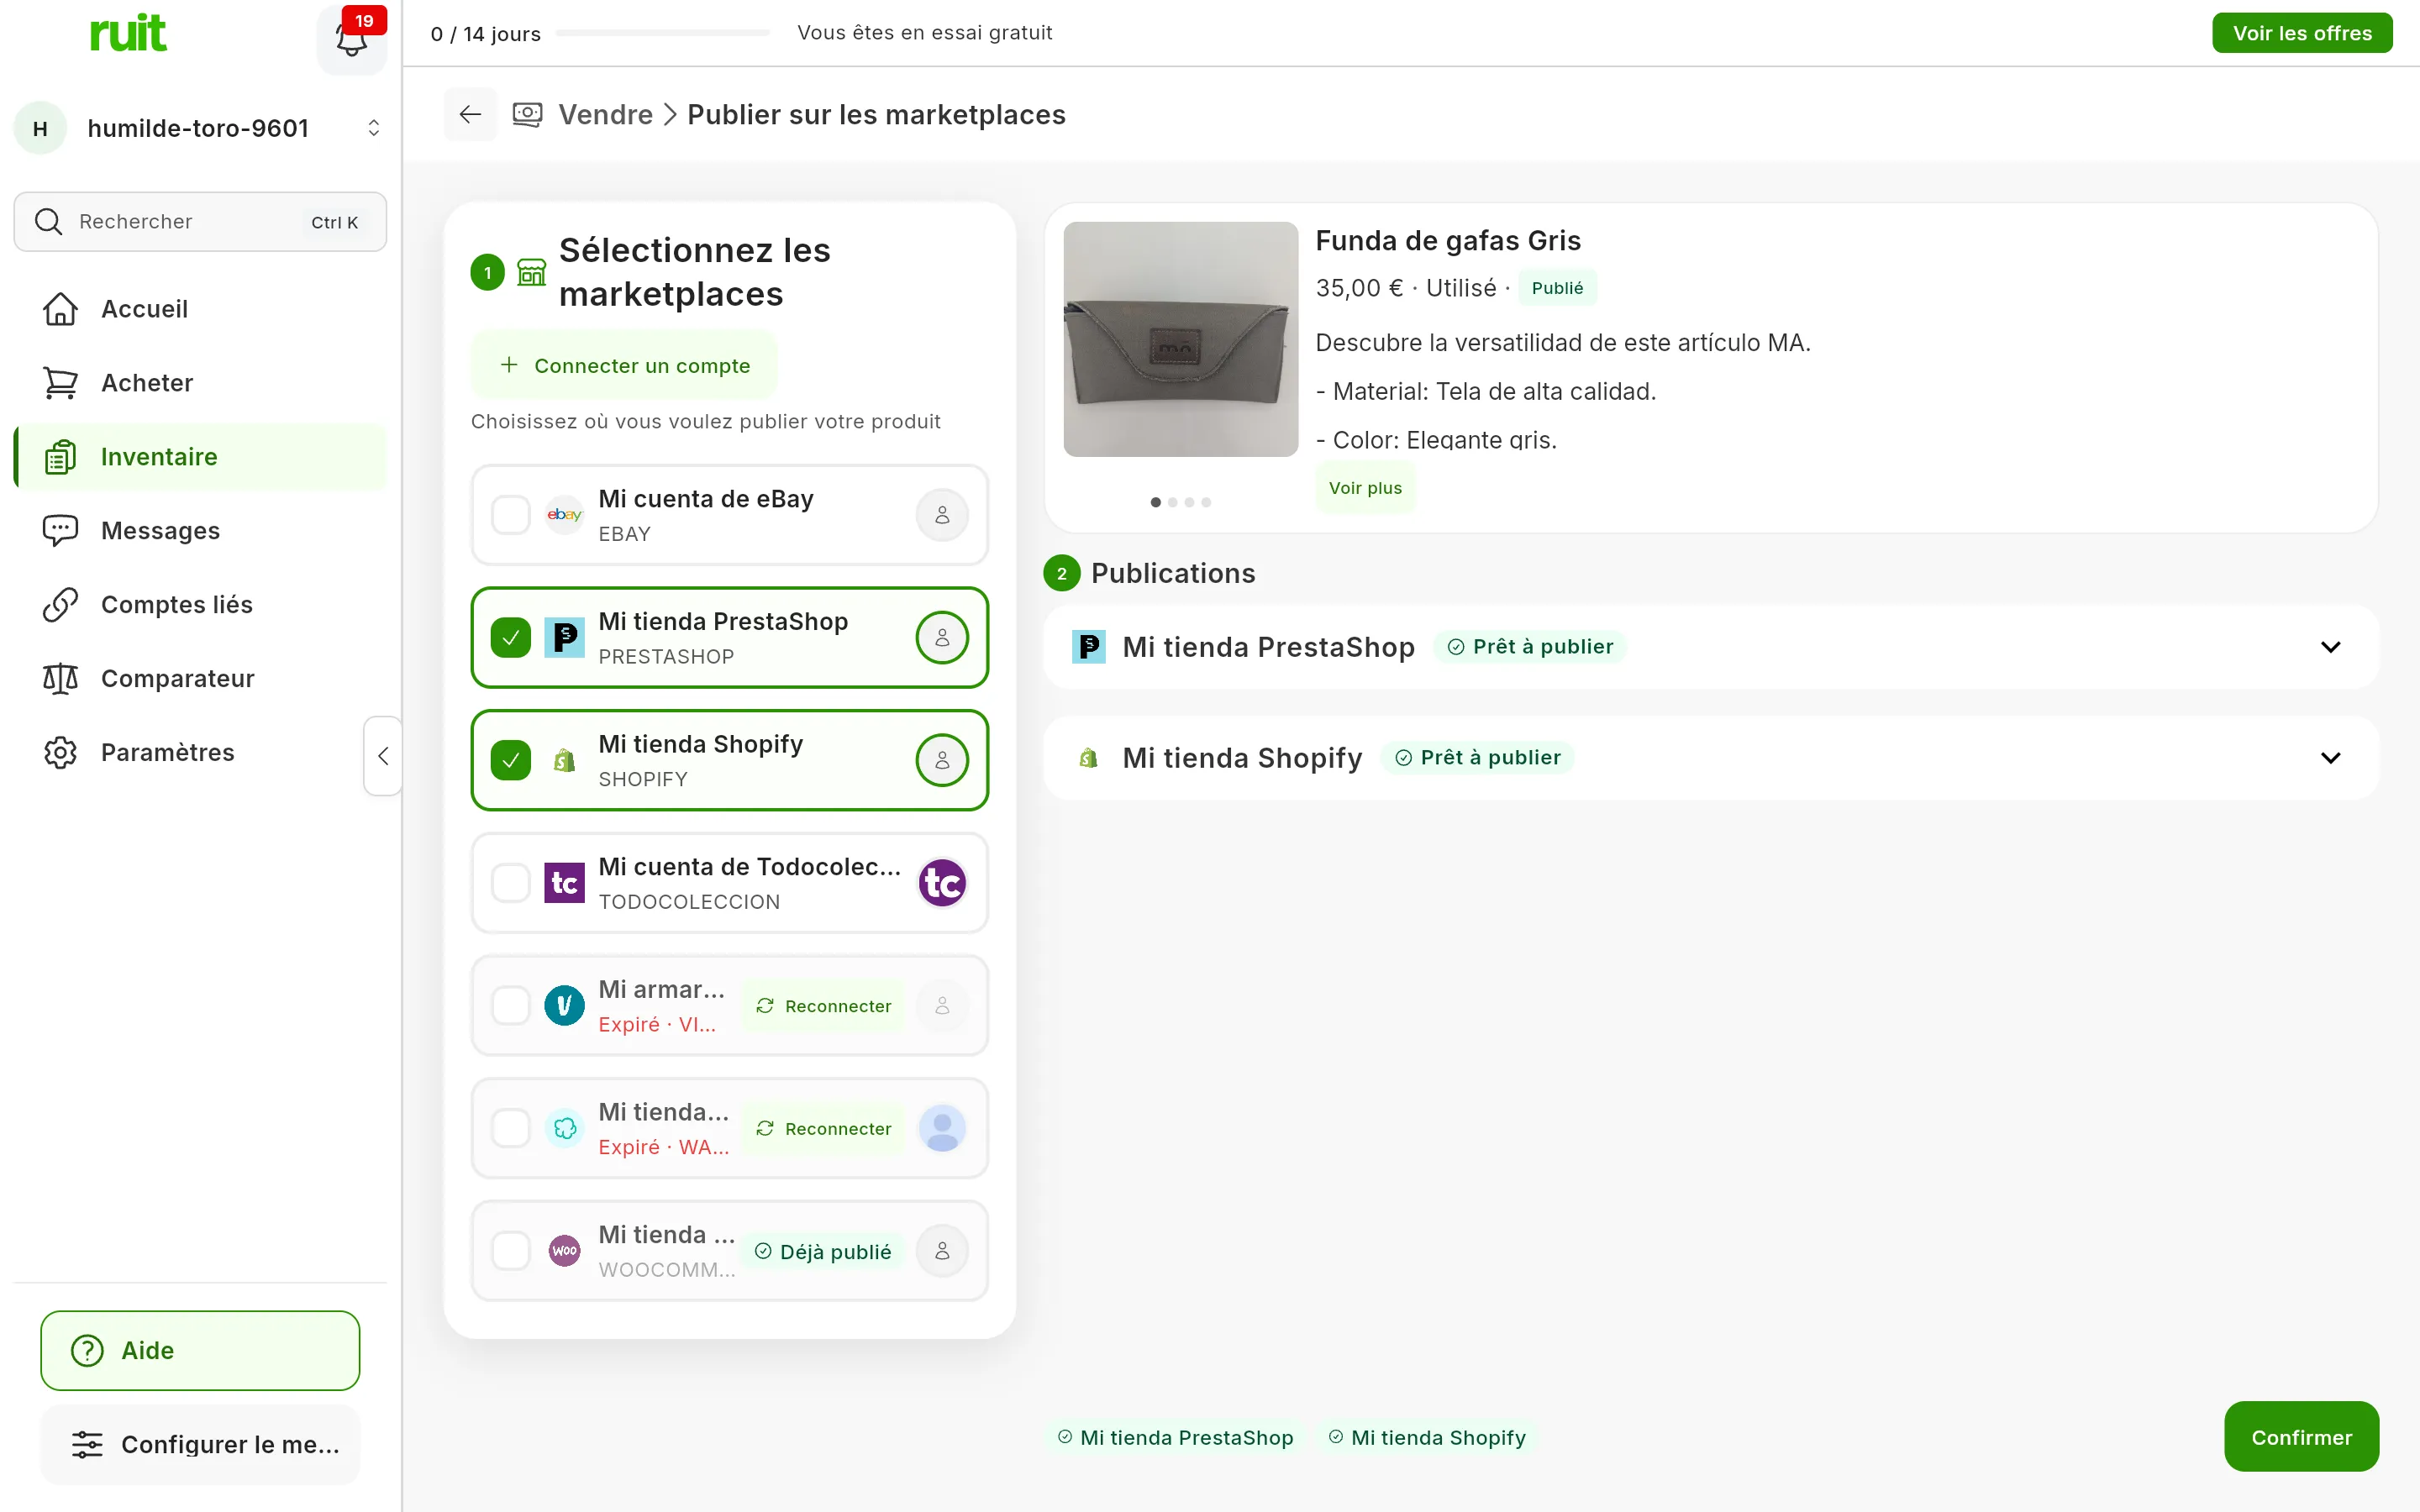The width and height of the screenshot is (2420, 1512).
Task: Click the trial days progress bar
Action: tap(663, 33)
